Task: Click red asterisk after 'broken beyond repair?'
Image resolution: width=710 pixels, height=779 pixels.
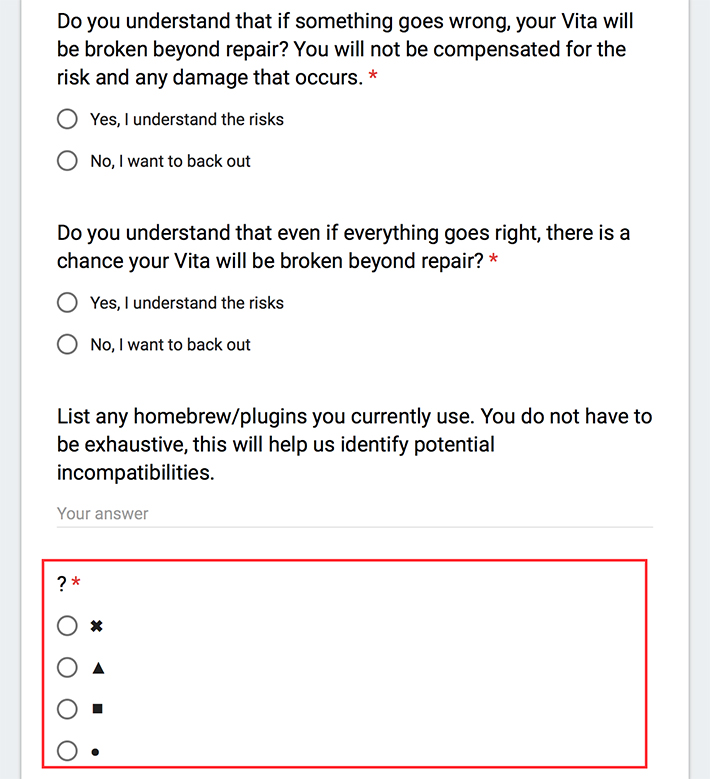Action: tap(493, 258)
